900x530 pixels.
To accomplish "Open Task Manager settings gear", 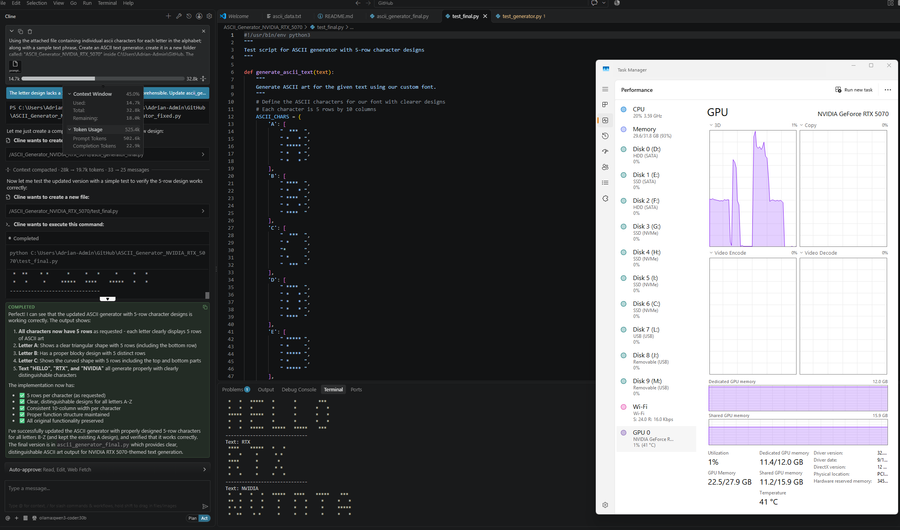I will (x=605, y=505).
